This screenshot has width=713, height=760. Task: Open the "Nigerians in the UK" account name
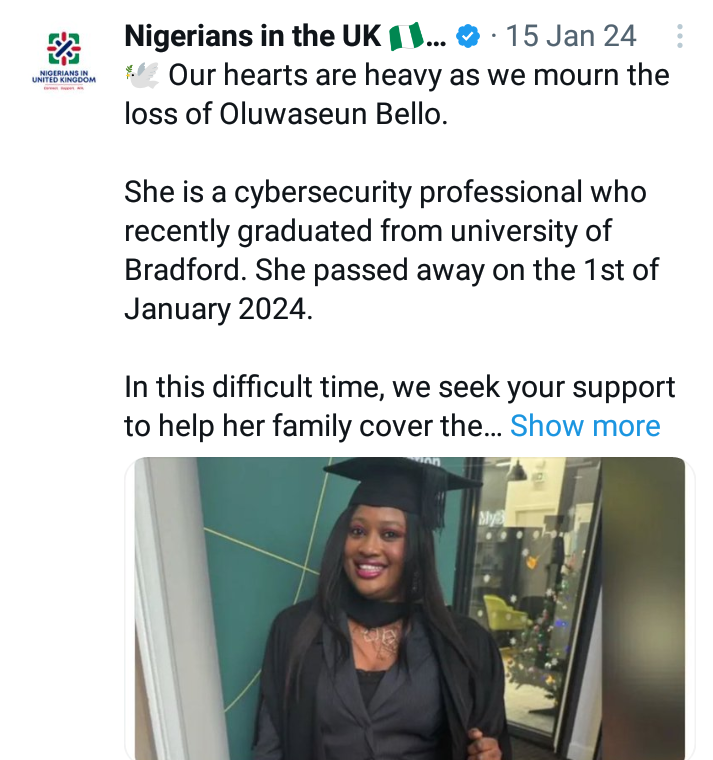(254, 37)
